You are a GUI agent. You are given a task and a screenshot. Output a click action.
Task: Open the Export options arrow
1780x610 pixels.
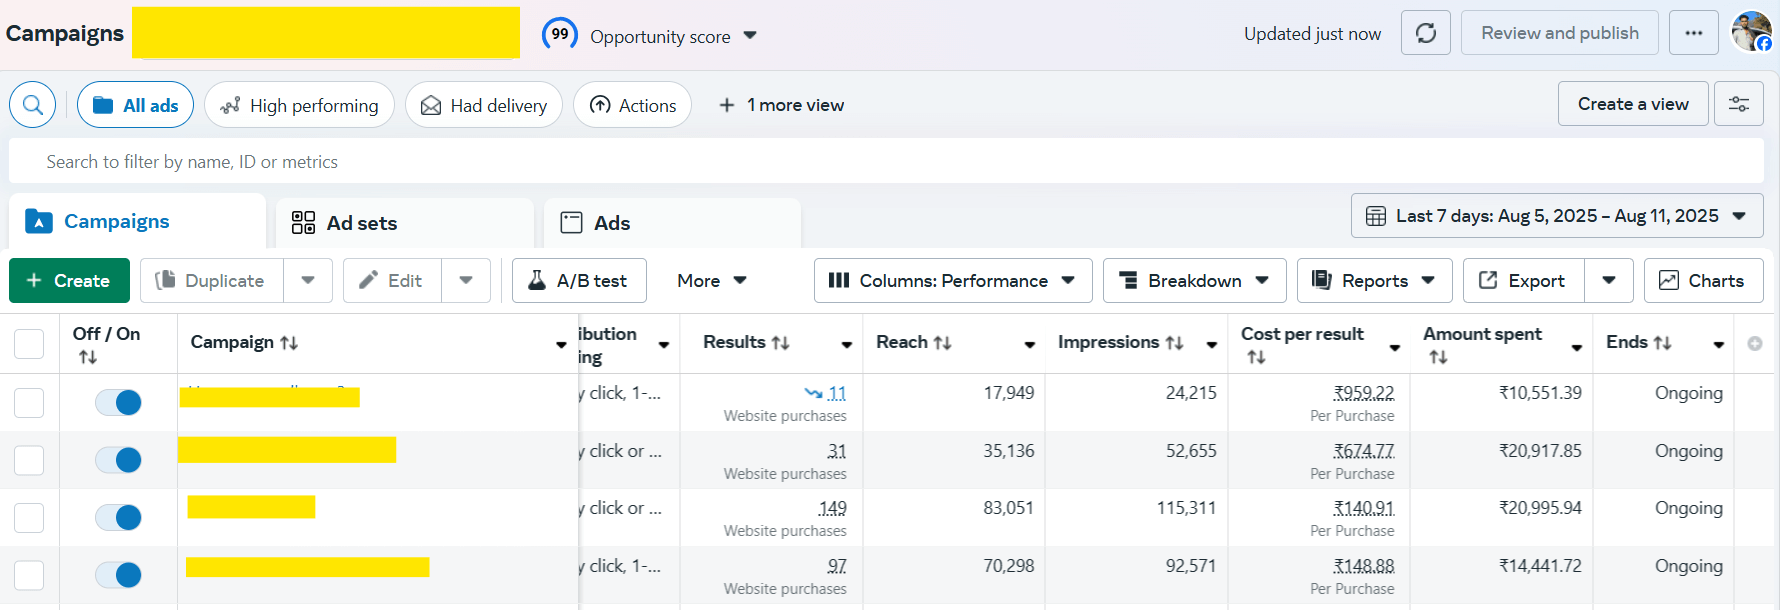click(x=1609, y=281)
